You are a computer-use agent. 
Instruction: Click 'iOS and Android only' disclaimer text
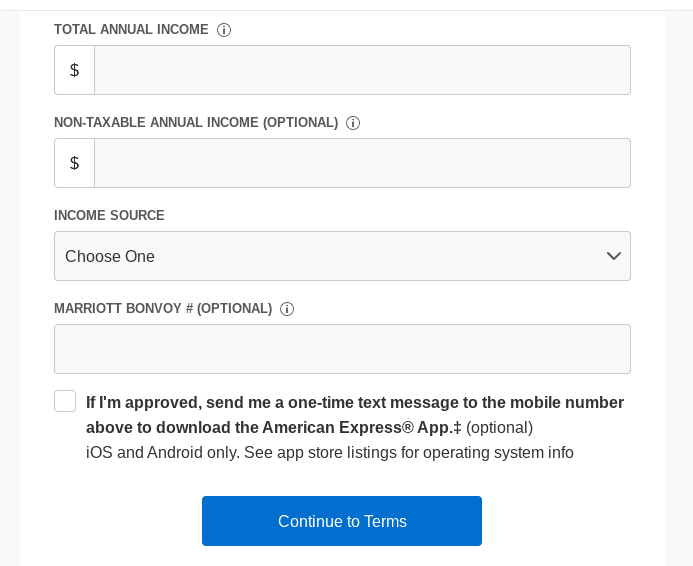pyautogui.click(x=330, y=453)
